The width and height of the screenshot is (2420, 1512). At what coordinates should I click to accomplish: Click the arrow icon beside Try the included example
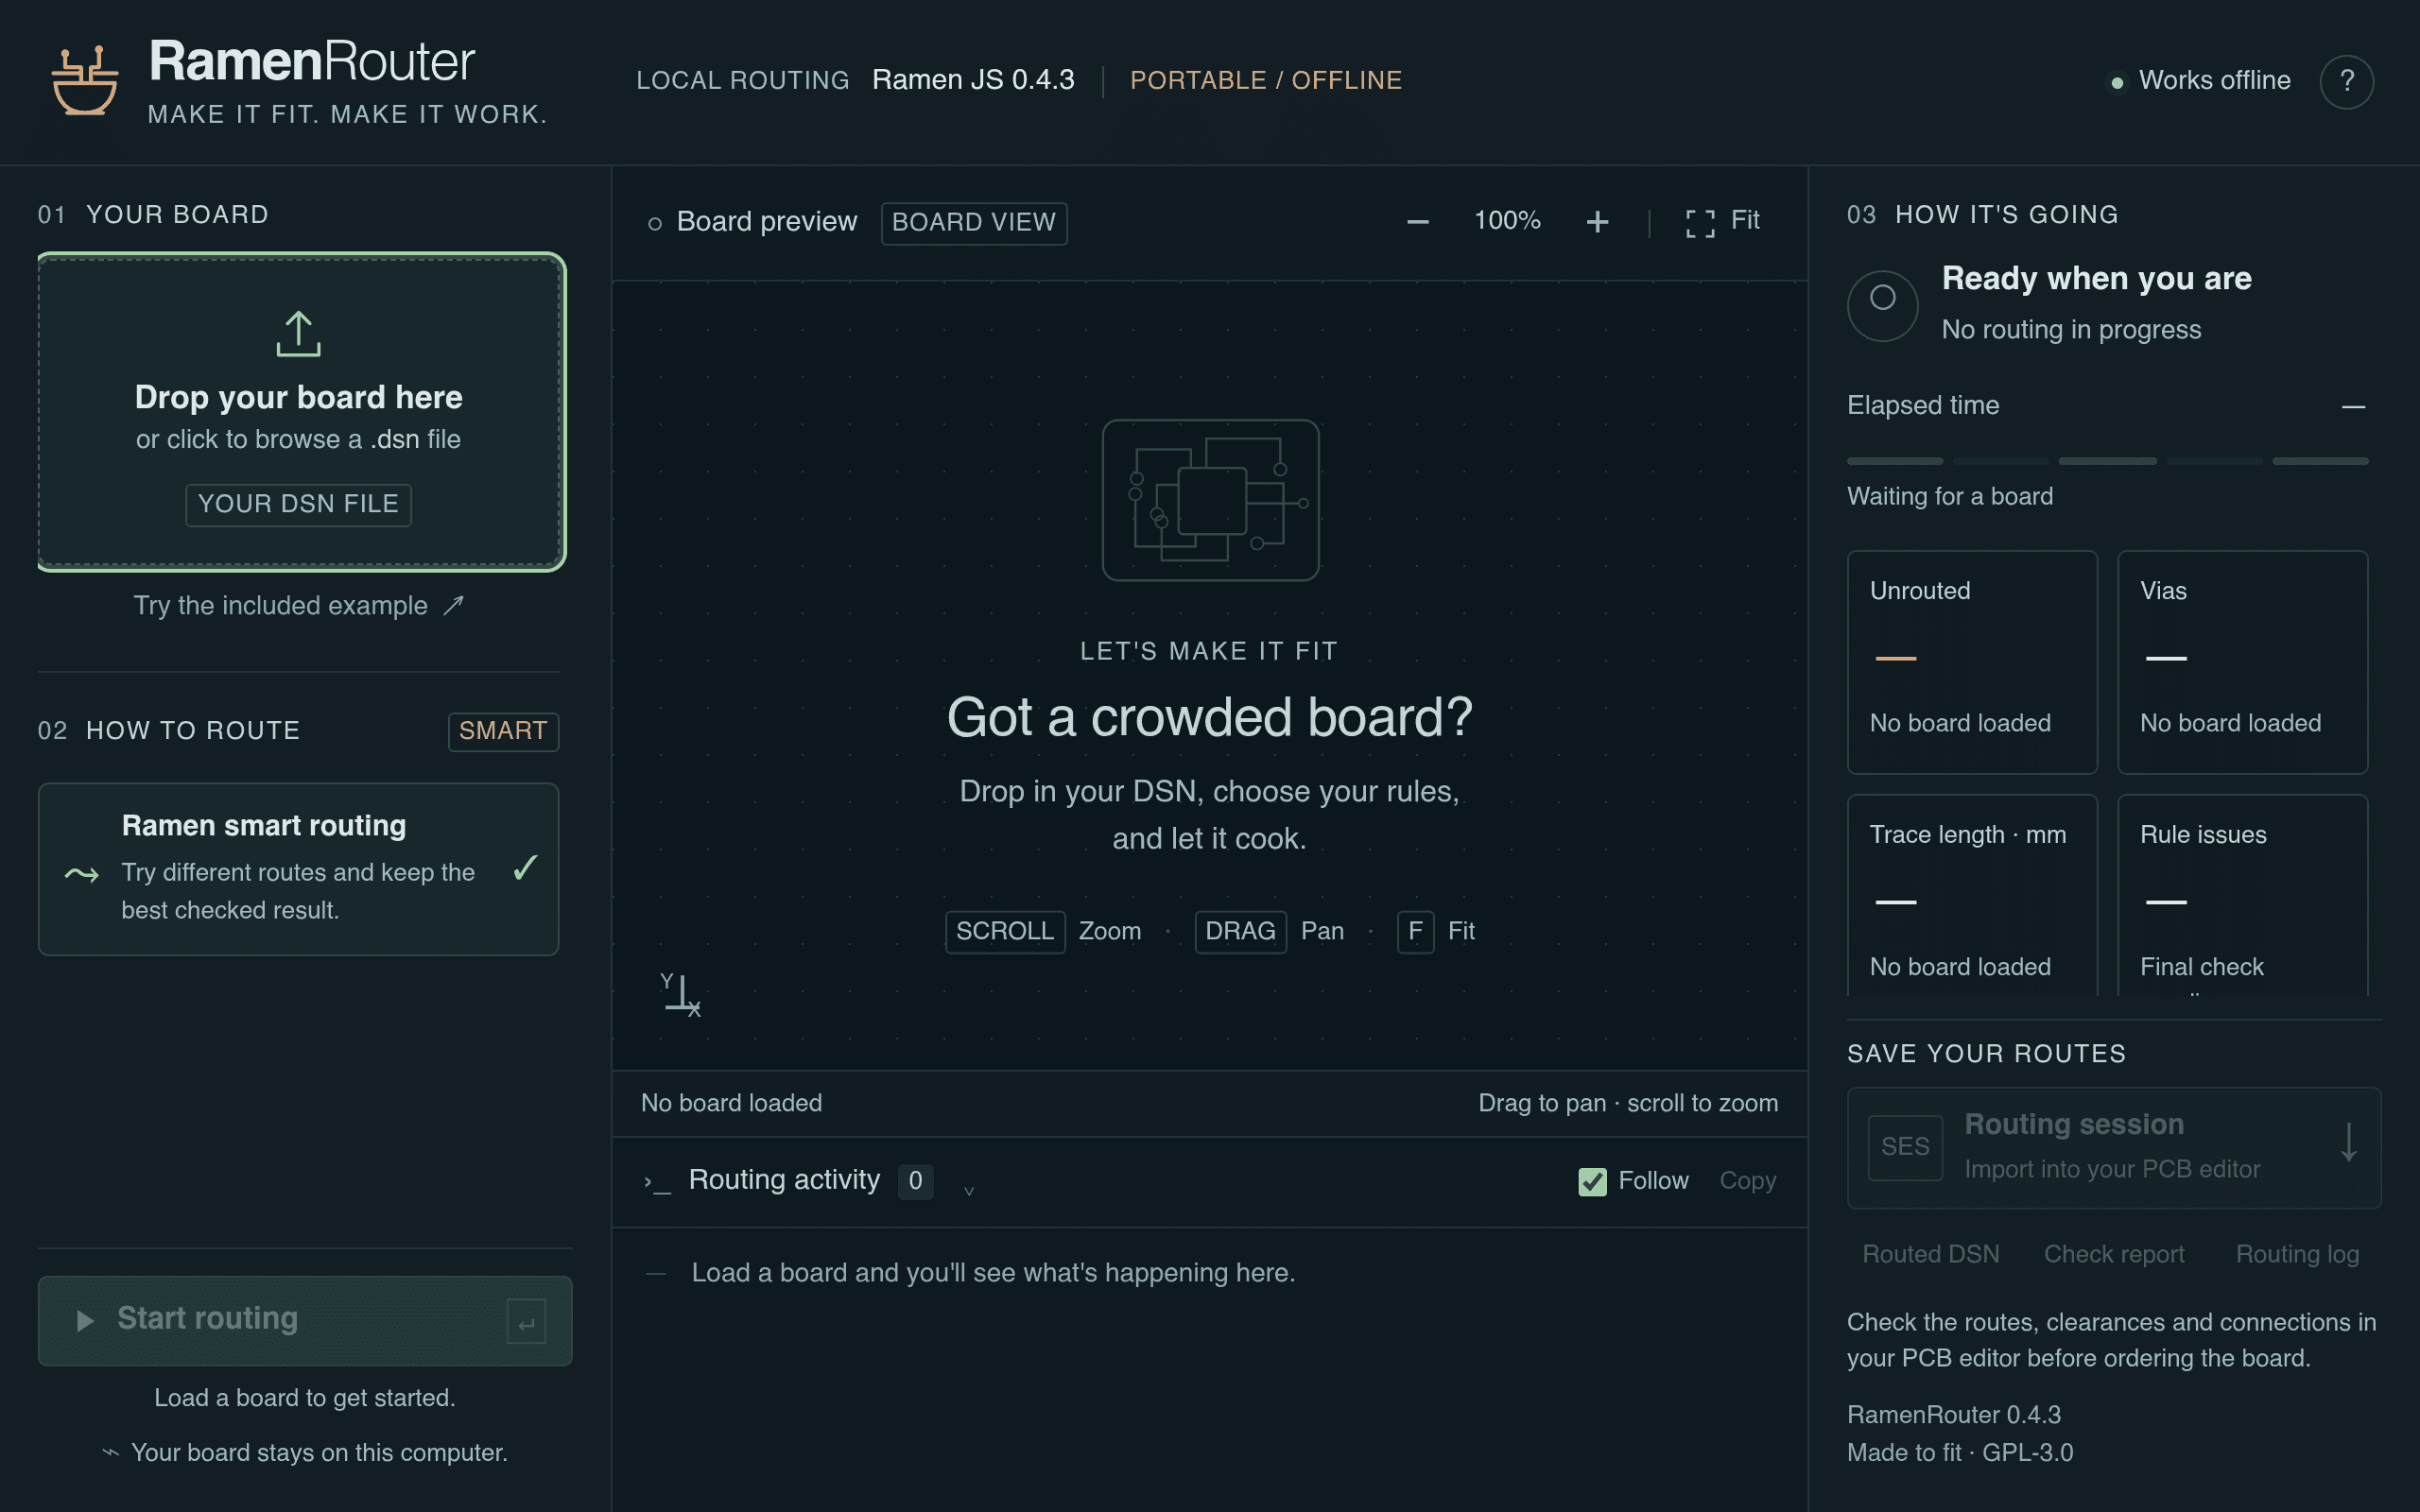coord(453,605)
